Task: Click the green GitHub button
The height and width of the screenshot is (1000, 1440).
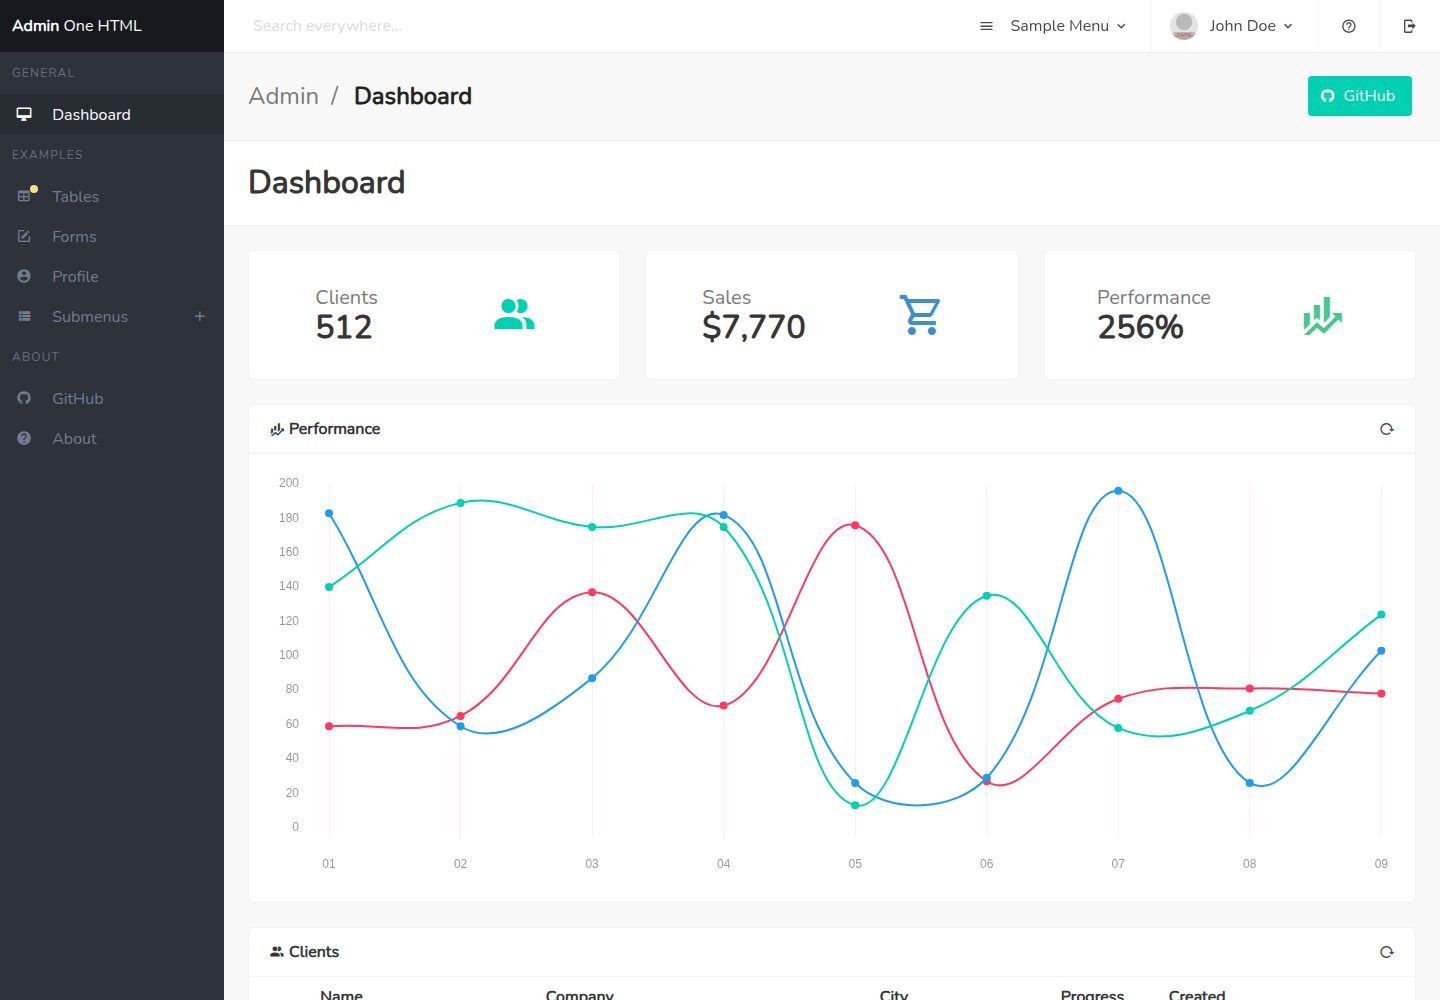Action: click(1359, 96)
